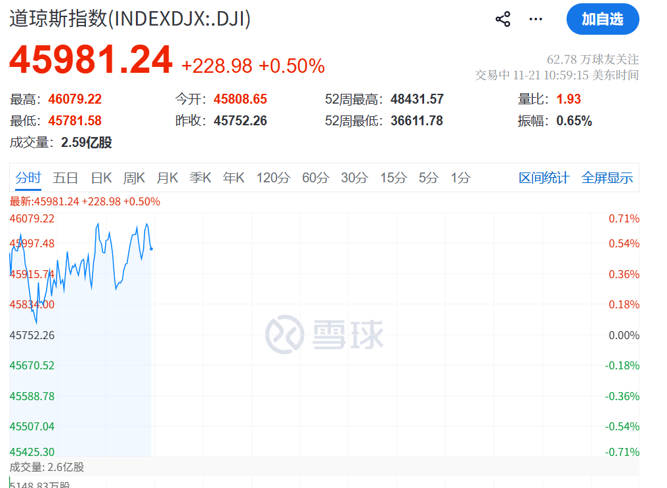Click the 加自选 button
Viewport: 667px width, 488px height.
(x=602, y=19)
